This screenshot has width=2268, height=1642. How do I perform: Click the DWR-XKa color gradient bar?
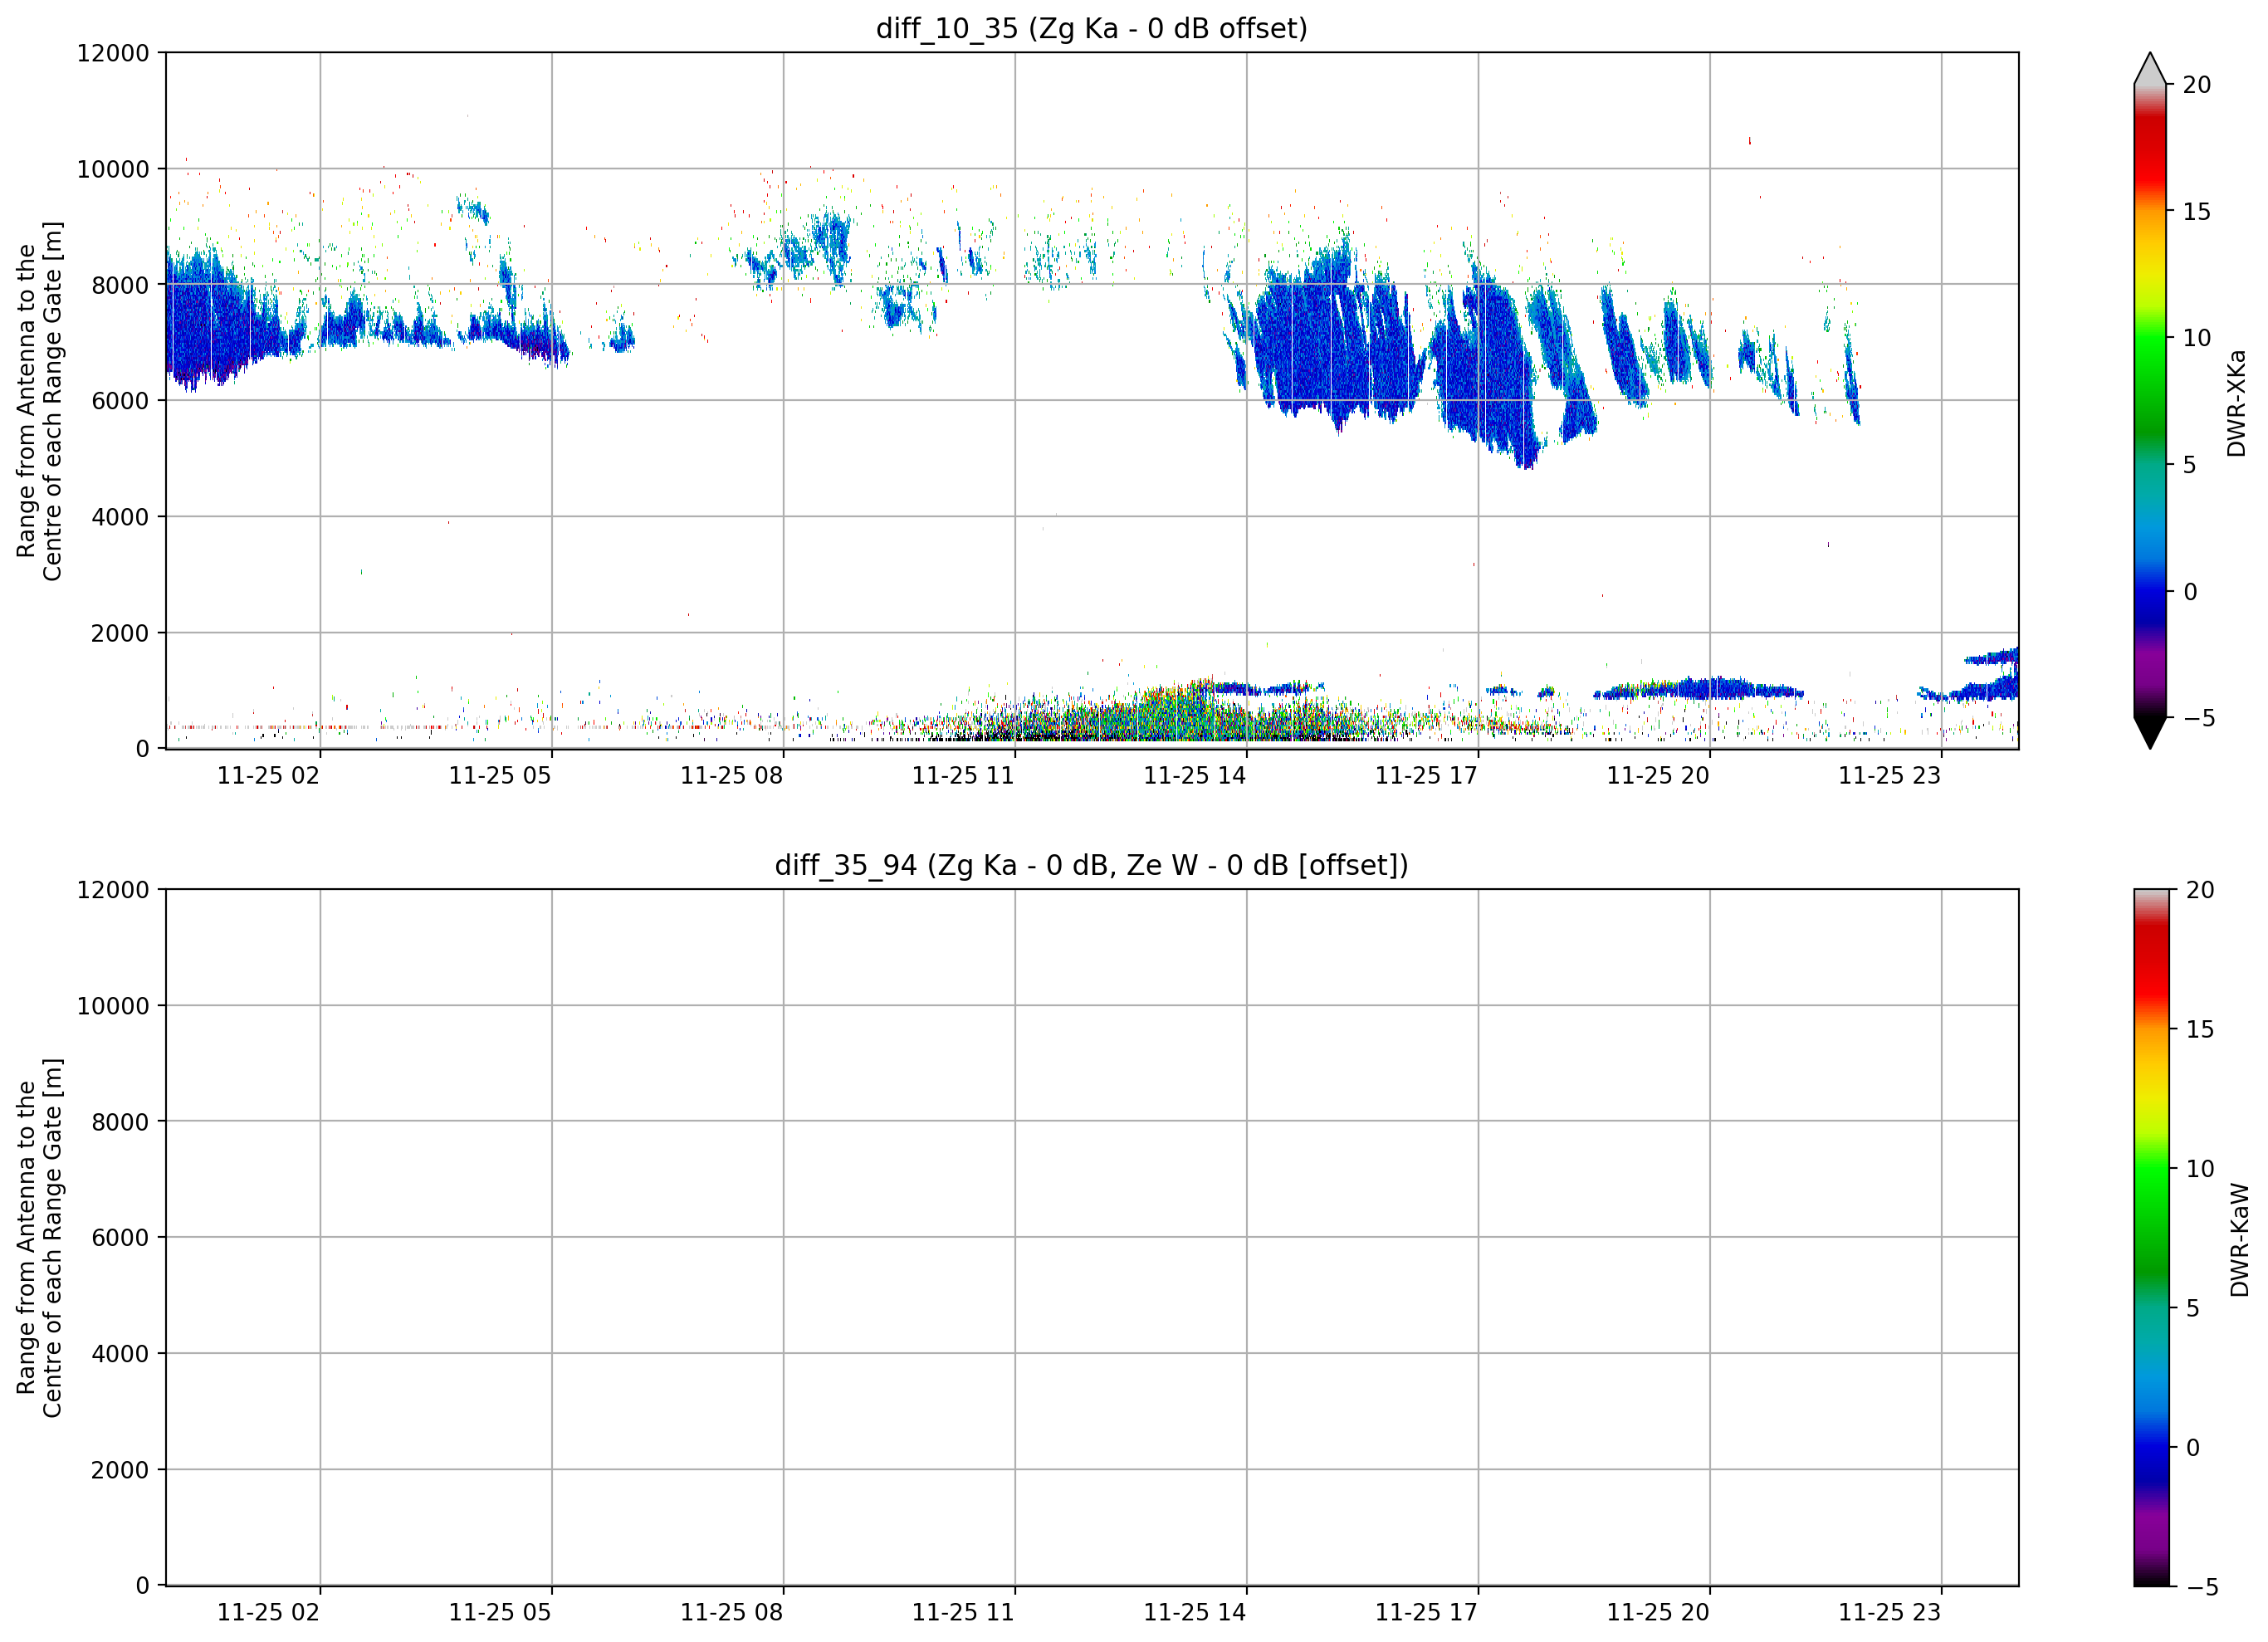pyautogui.click(x=2150, y=401)
